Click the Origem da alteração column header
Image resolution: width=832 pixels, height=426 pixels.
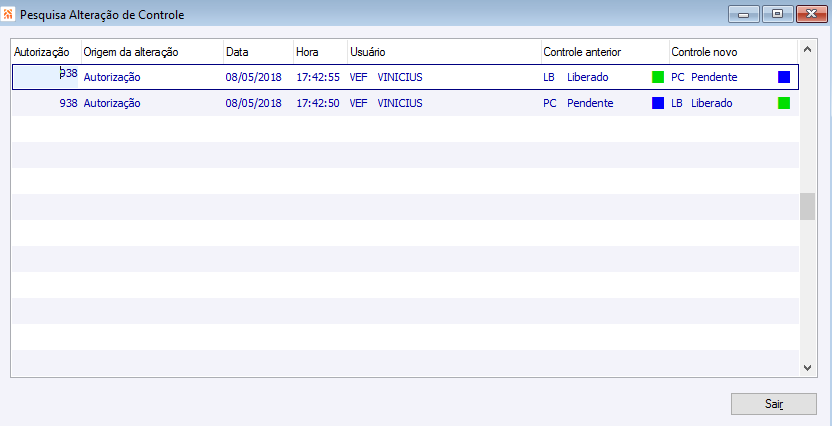(152, 52)
